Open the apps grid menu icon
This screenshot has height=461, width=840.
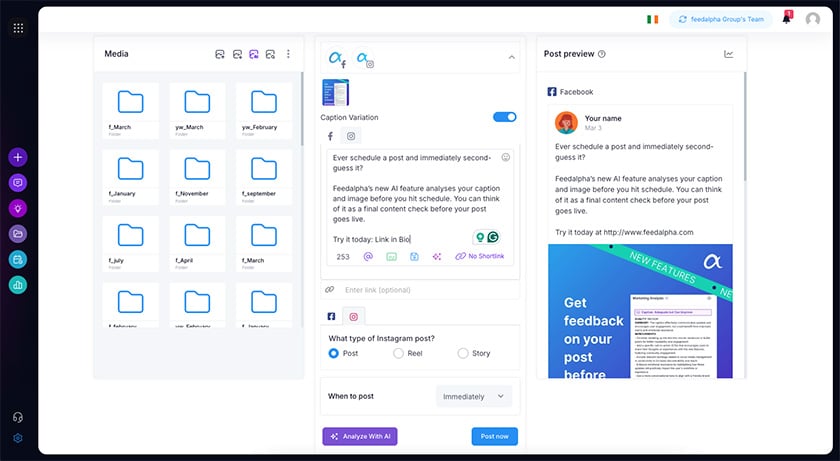coord(18,28)
